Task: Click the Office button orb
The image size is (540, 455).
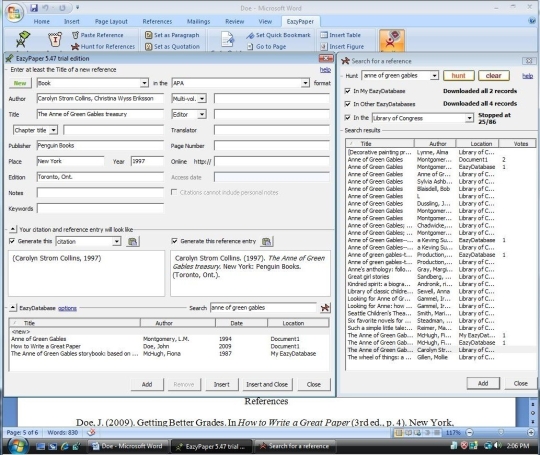Action: pos(14,13)
